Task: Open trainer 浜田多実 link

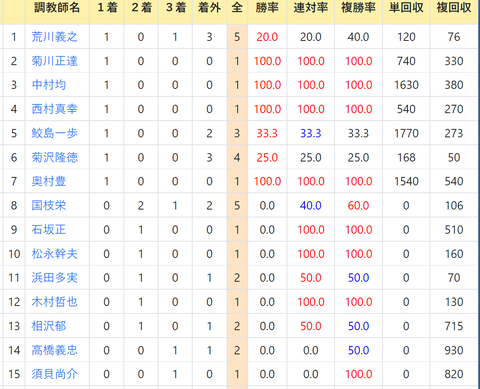Action: pos(54,278)
